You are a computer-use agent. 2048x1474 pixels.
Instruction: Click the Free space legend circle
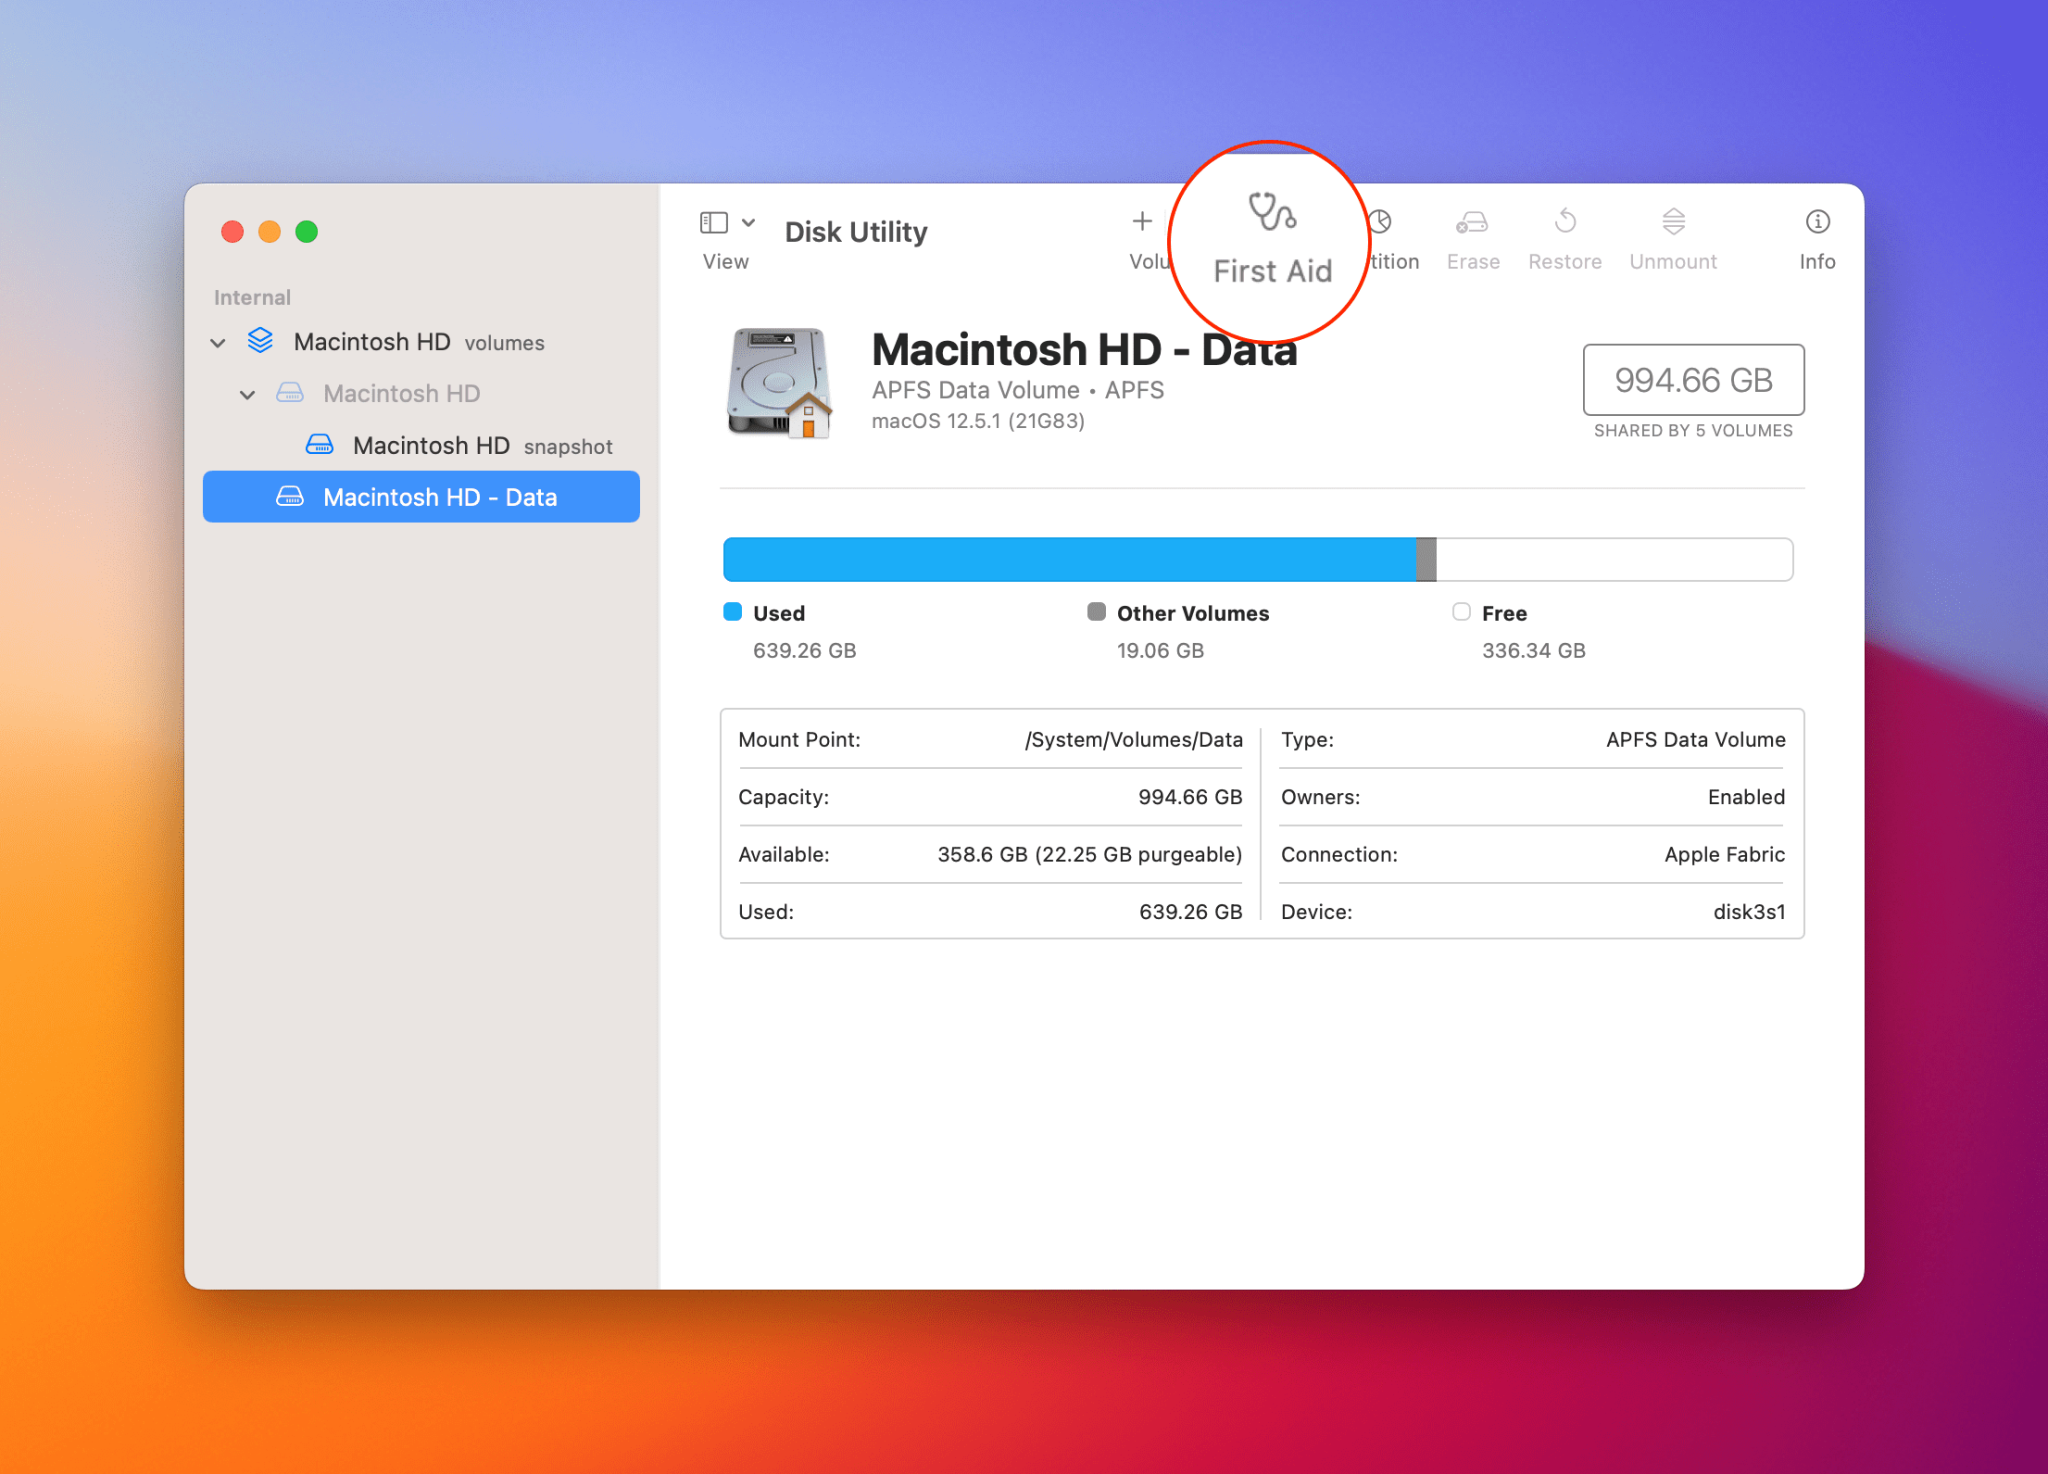[x=1461, y=612]
